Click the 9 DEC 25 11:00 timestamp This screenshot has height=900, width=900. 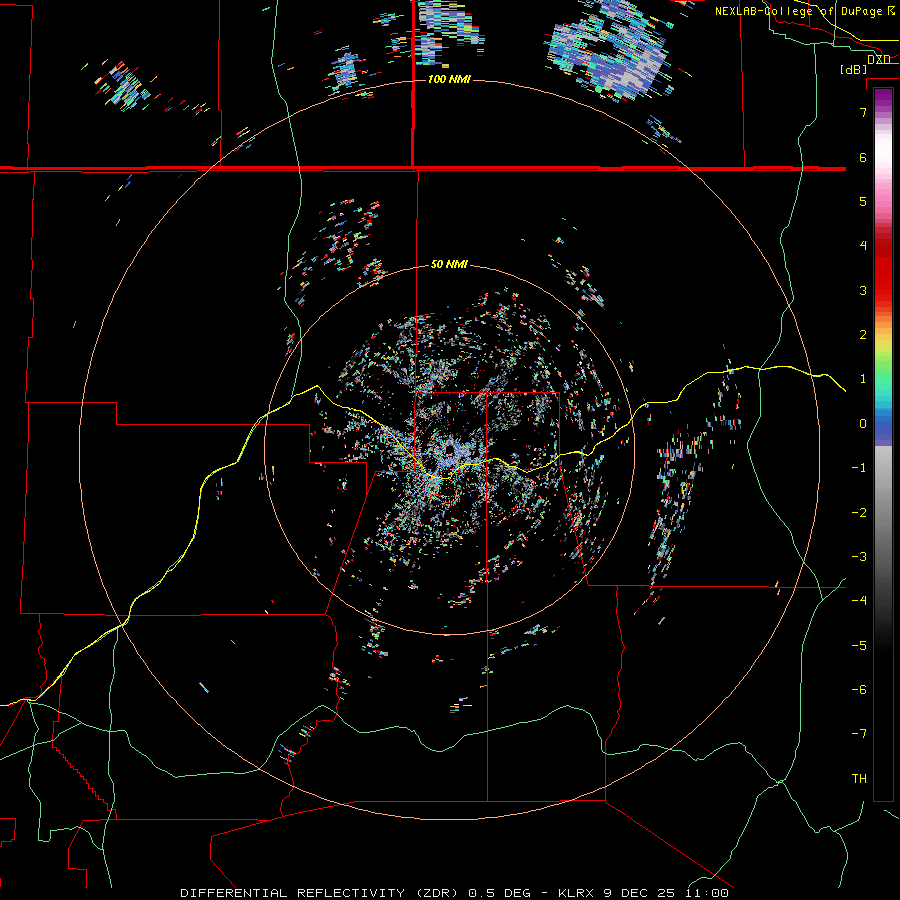pyautogui.click(x=666, y=893)
